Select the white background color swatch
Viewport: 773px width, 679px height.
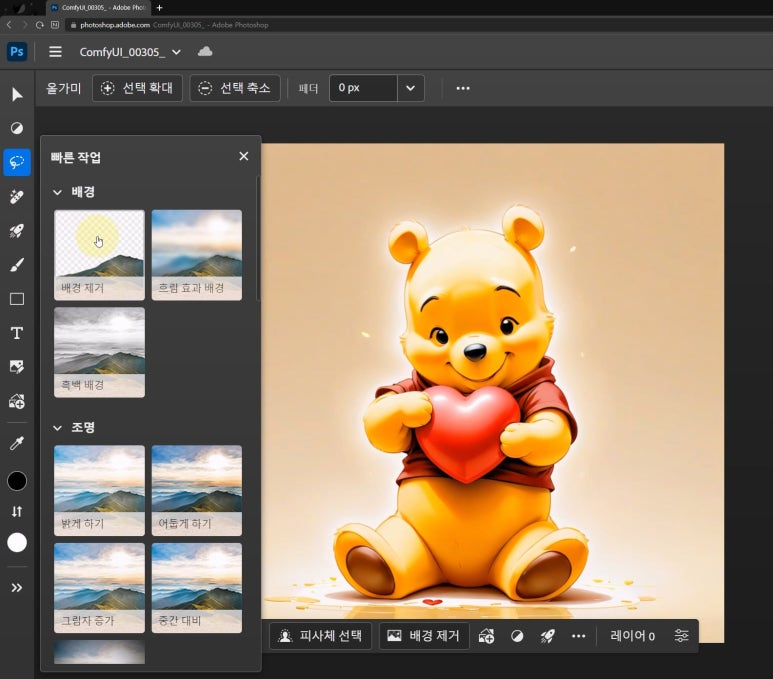tap(17, 542)
